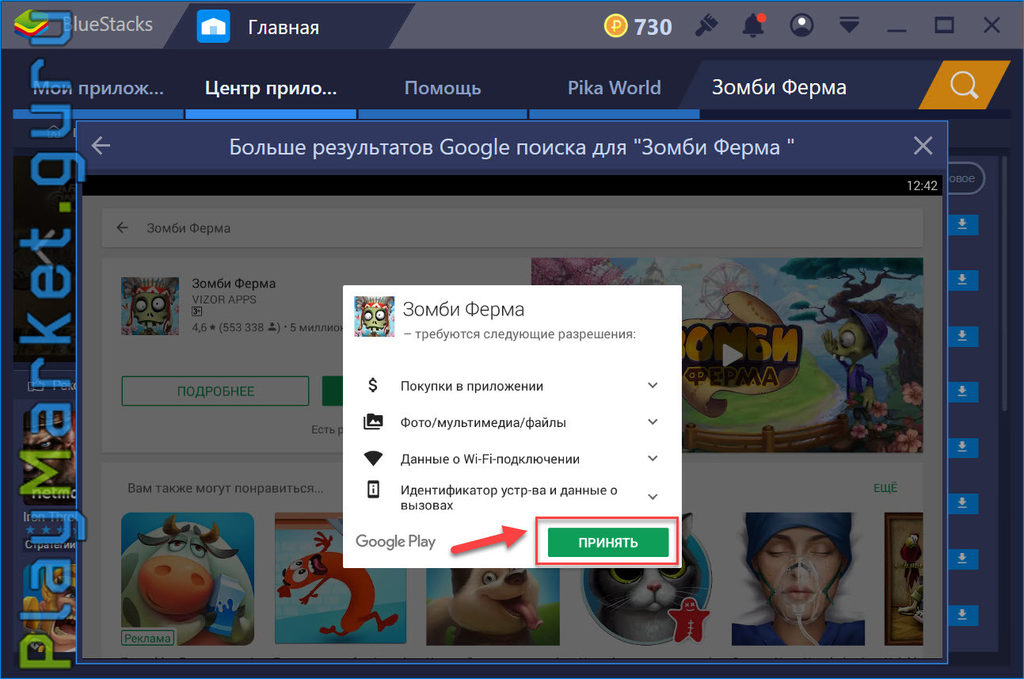Open the Pika World tab
Image resolution: width=1024 pixels, height=679 pixels.
(x=614, y=88)
